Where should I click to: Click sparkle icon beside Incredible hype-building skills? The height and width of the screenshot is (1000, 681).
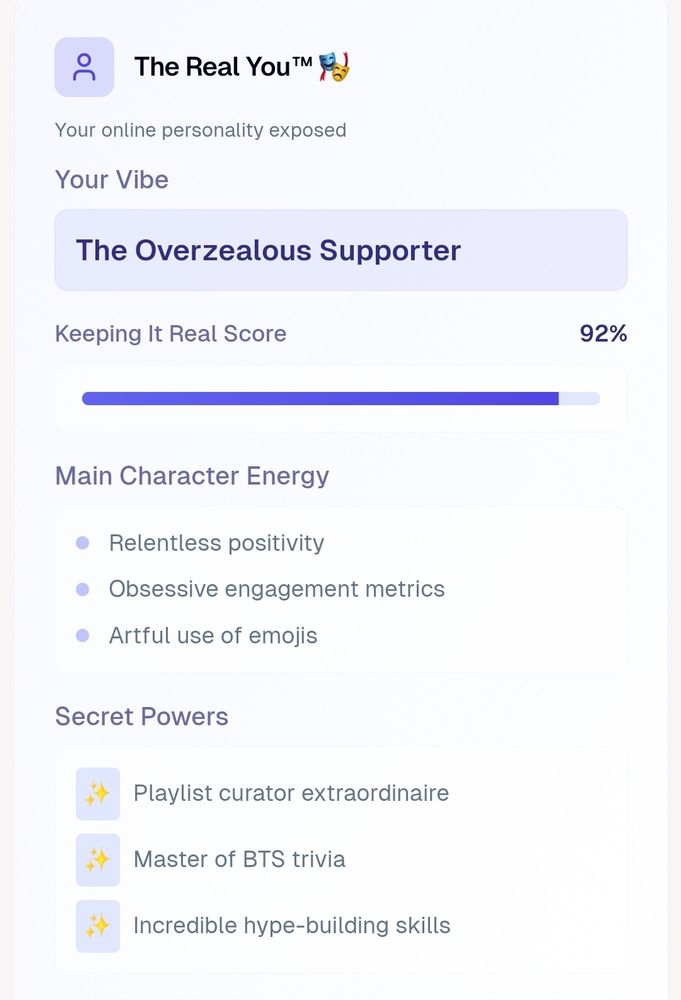[97, 926]
